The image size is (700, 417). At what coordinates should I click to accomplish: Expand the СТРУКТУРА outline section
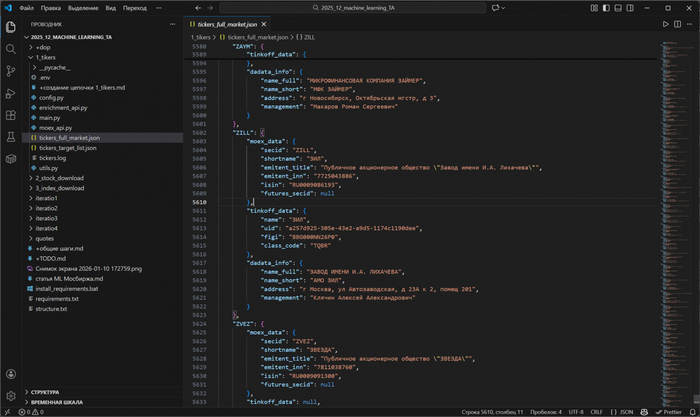pyautogui.click(x=44, y=392)
